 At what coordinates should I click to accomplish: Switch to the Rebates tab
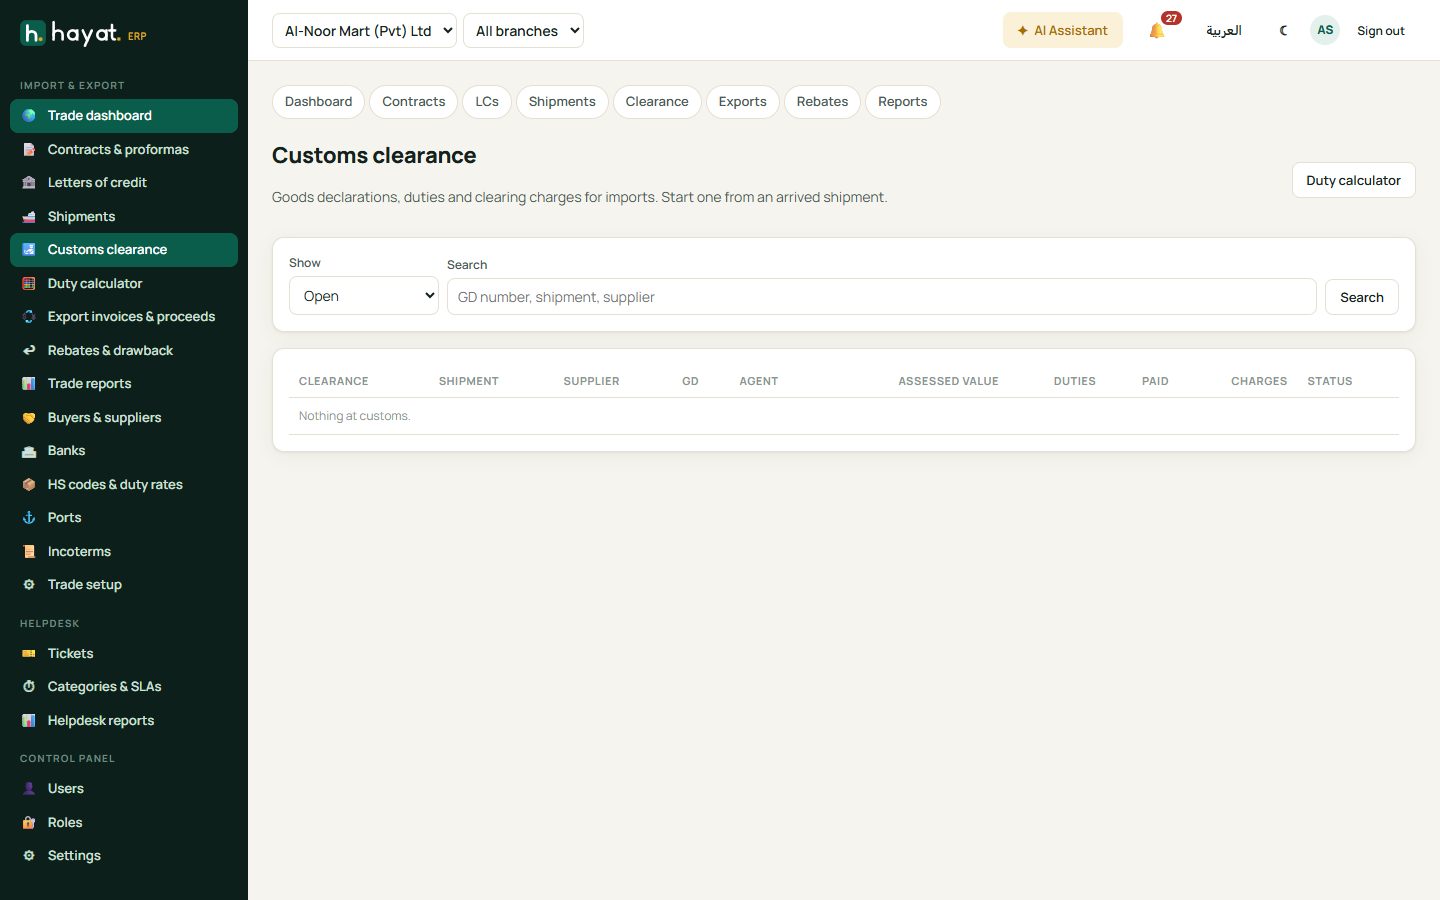[822, 102]
